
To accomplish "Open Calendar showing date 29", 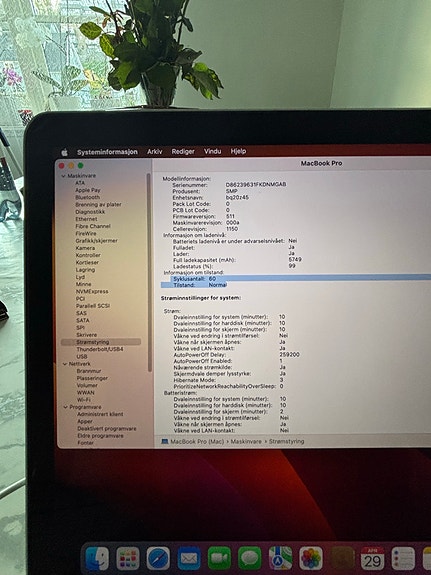I will 372,558.
